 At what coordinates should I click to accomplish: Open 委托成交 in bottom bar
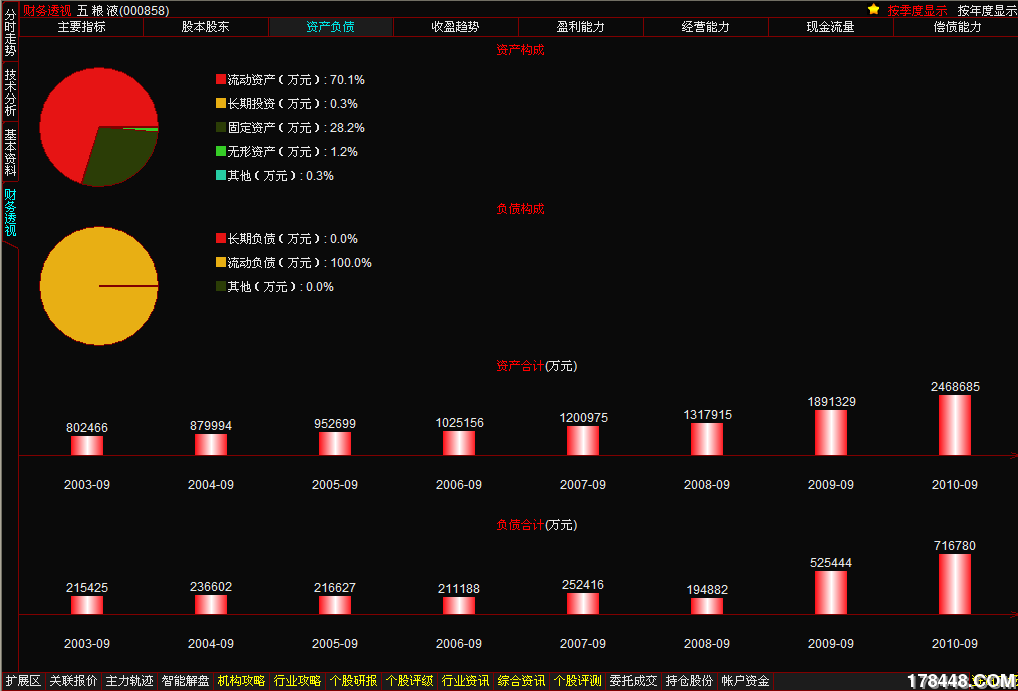pyautogui.click(x=633, y=681)
